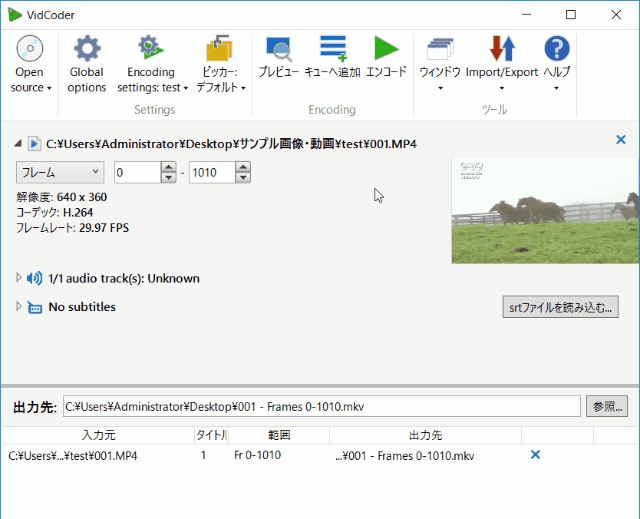This screenshot has width=640, height=519.
Task: Maximize the VidCoder window
Action: tap(571, 15)
